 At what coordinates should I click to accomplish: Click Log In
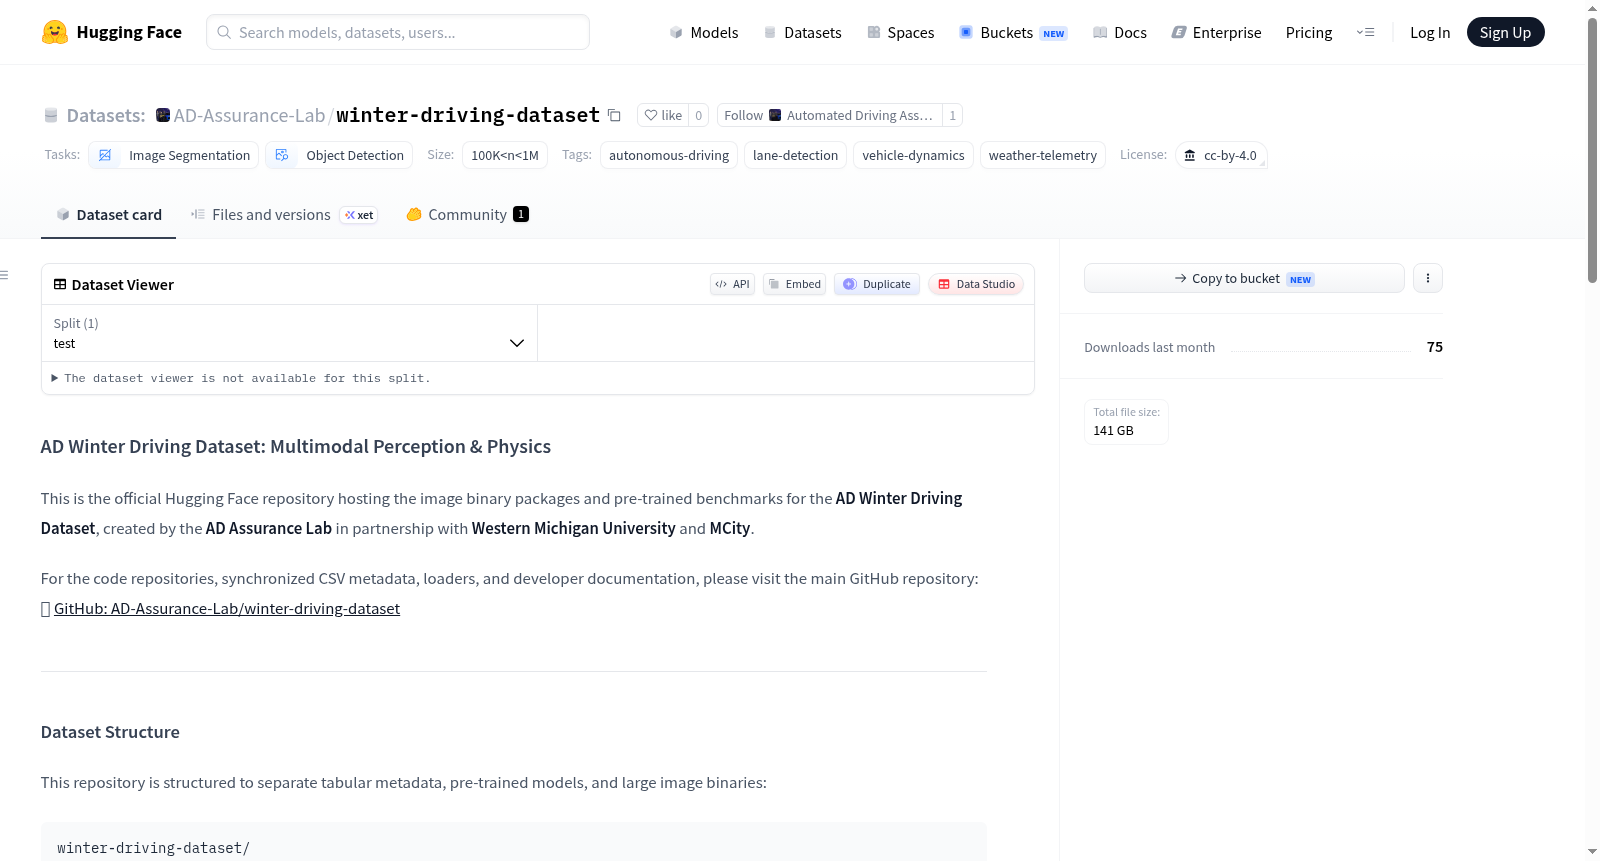(x=1430, y=32)
